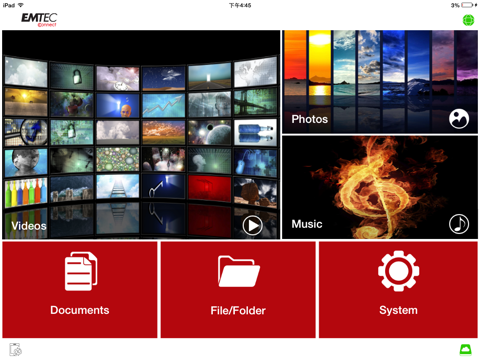Screen dimensions: 480x360
Task: Click the colored bottles video thumbnail
Action: pos(26,192)
